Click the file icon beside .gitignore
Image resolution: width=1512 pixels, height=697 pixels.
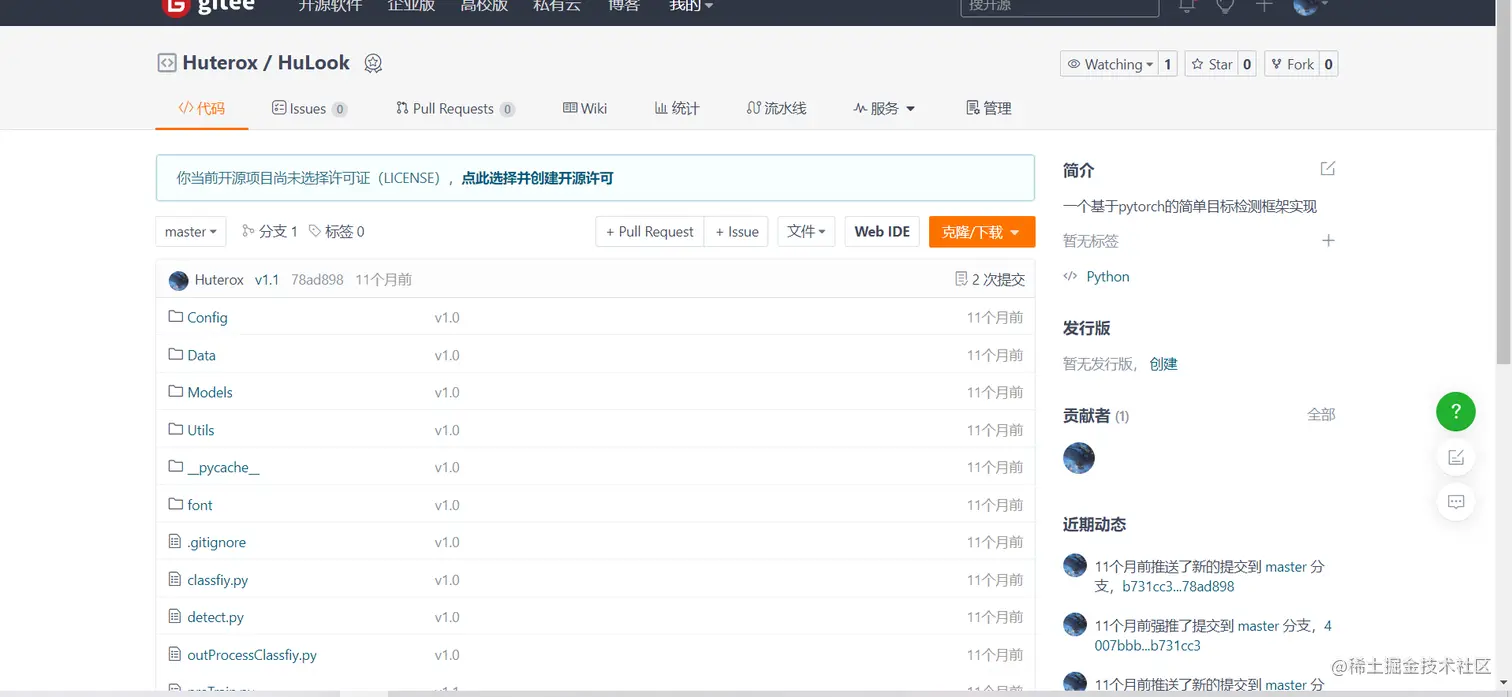[x=176, y=542]
